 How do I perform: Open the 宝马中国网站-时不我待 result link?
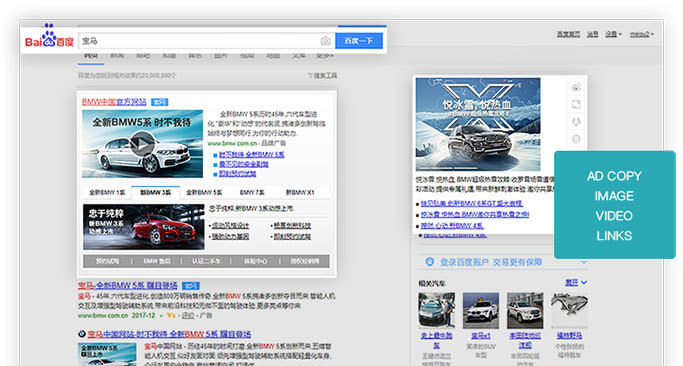(169, 334)
